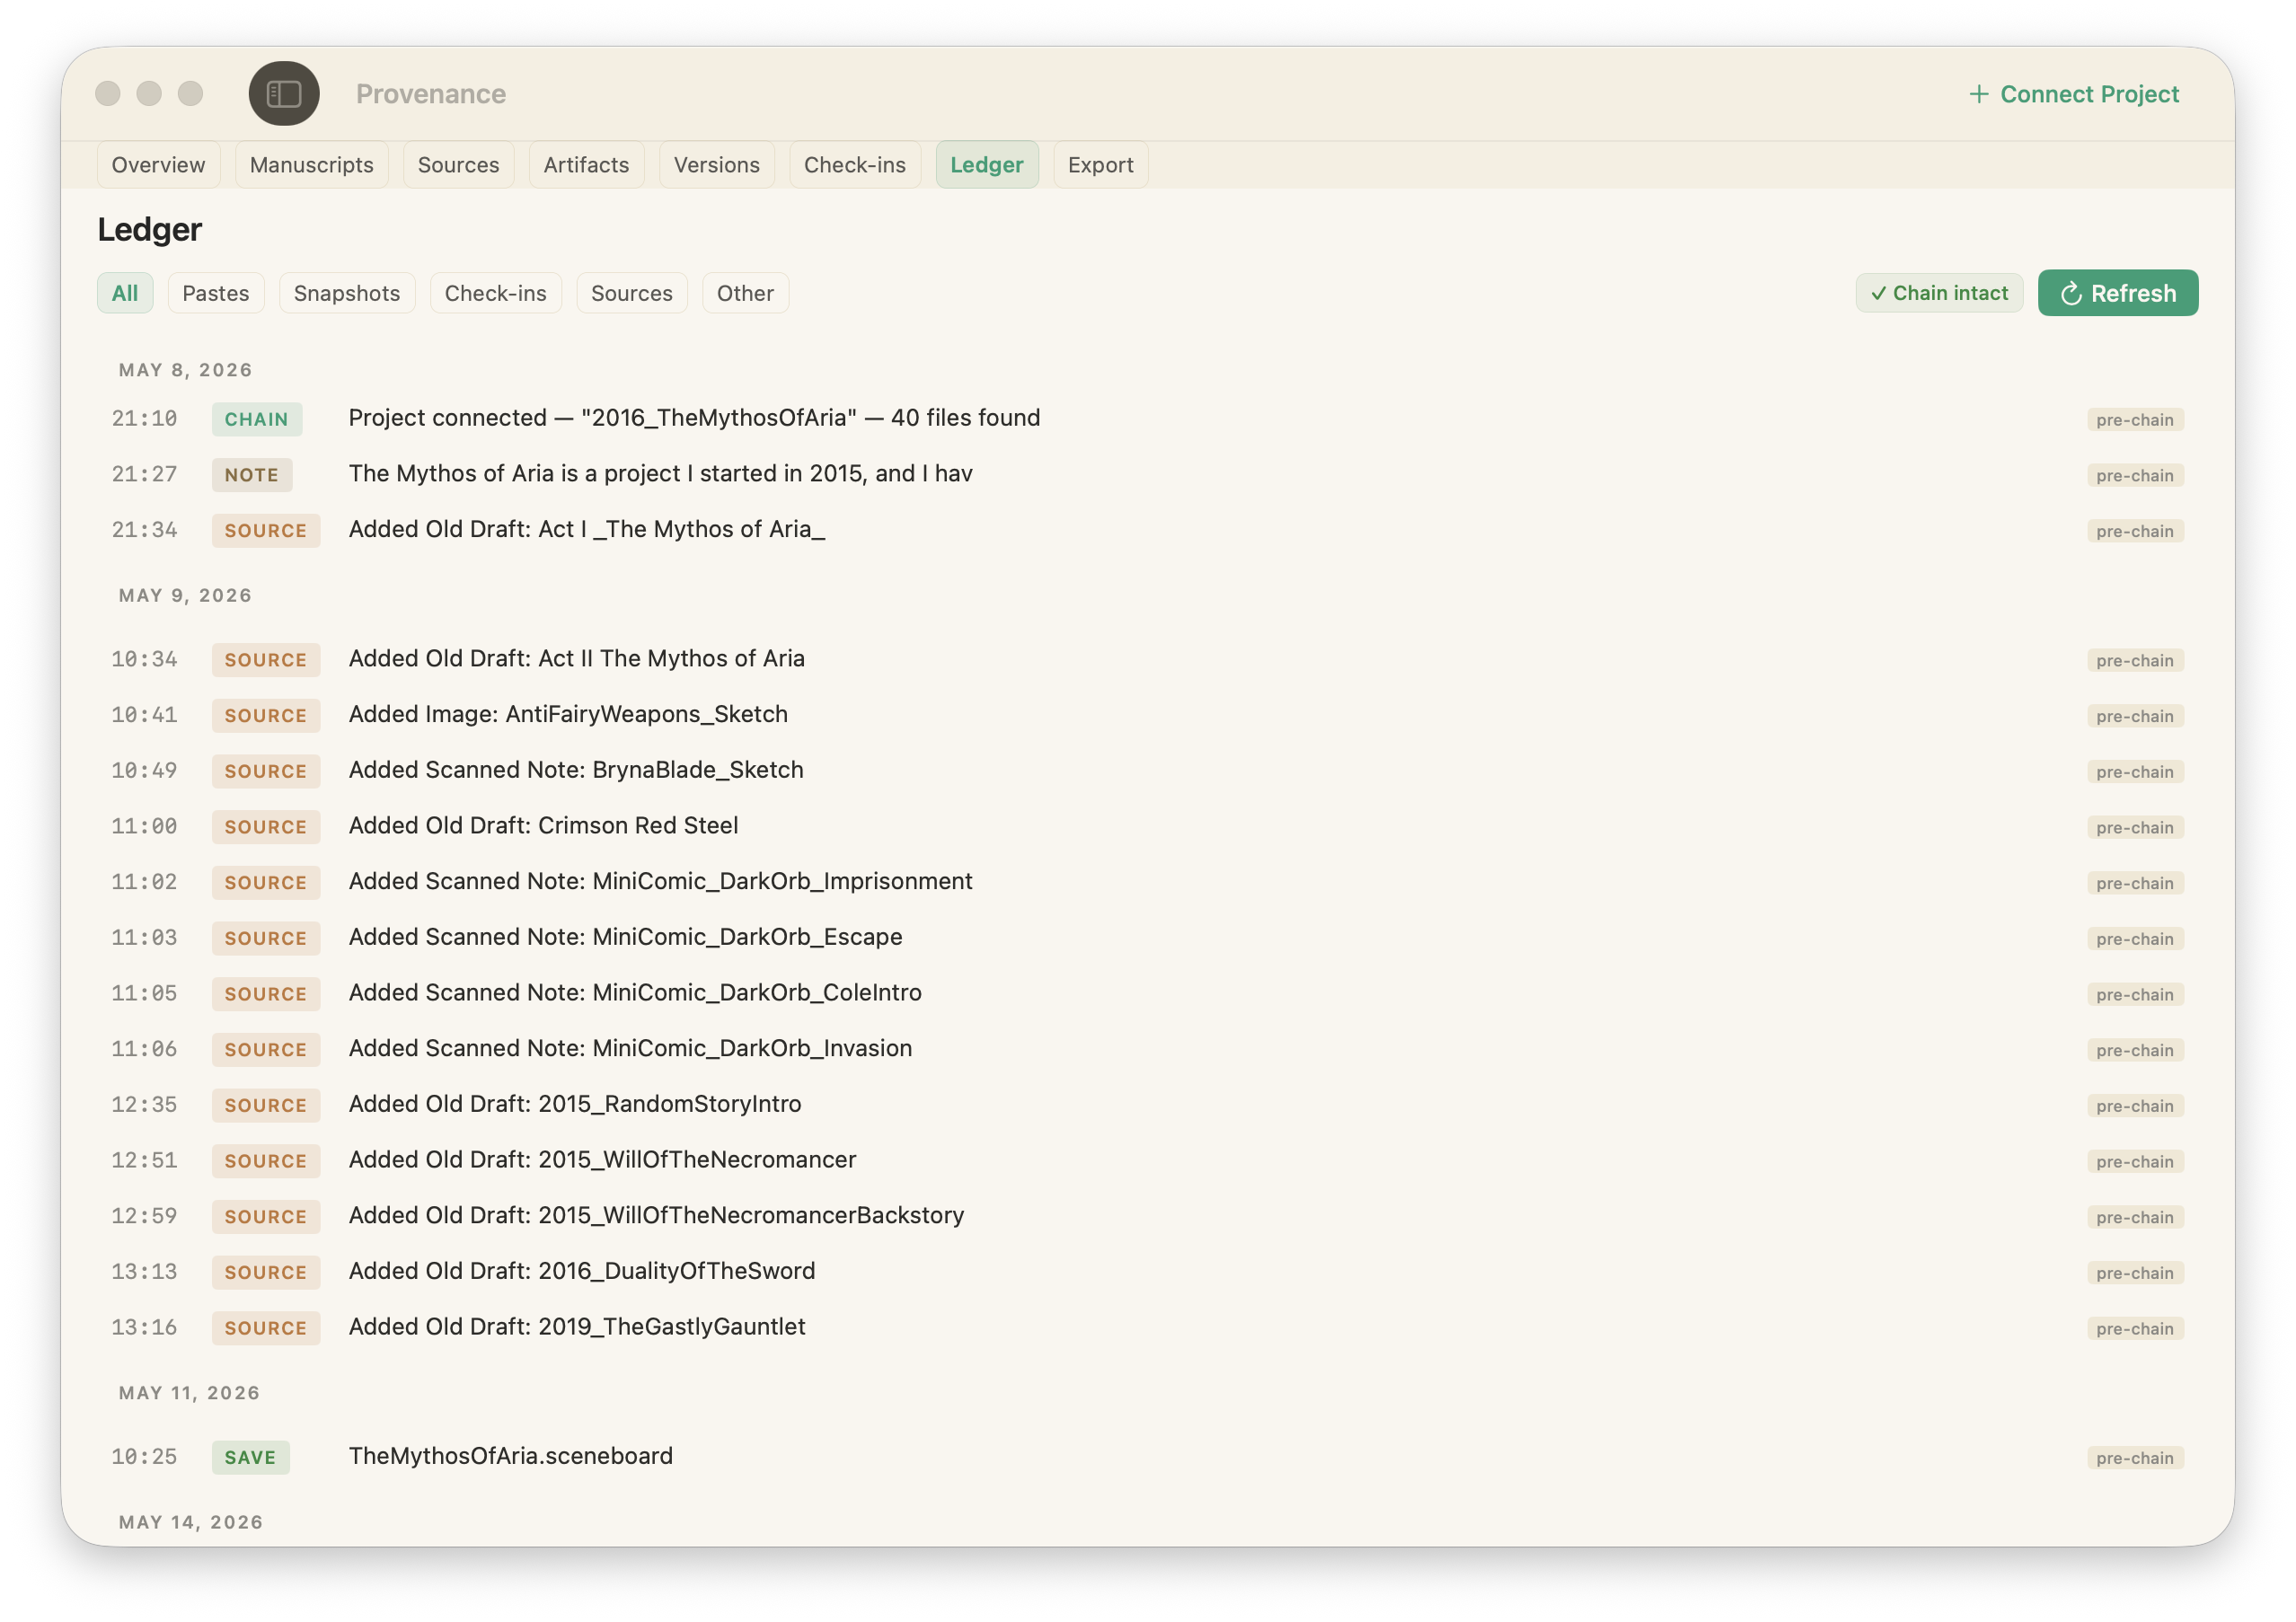Select 2015_RandomStoryIntro draft entry
This screenshot has height=1622, width=2296.
1147,1104
